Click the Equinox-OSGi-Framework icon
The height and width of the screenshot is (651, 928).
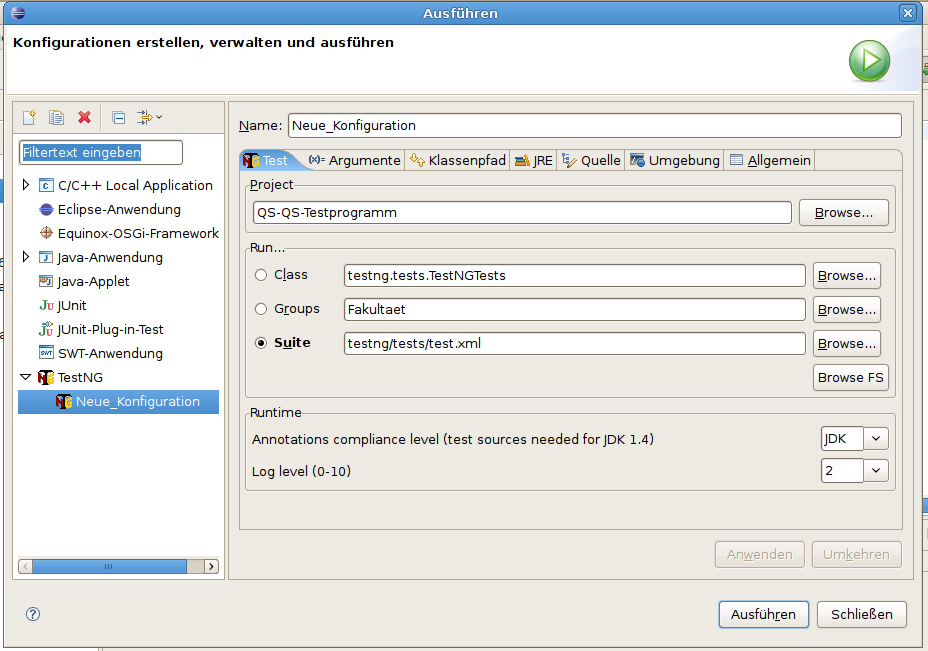pos(46,233)
